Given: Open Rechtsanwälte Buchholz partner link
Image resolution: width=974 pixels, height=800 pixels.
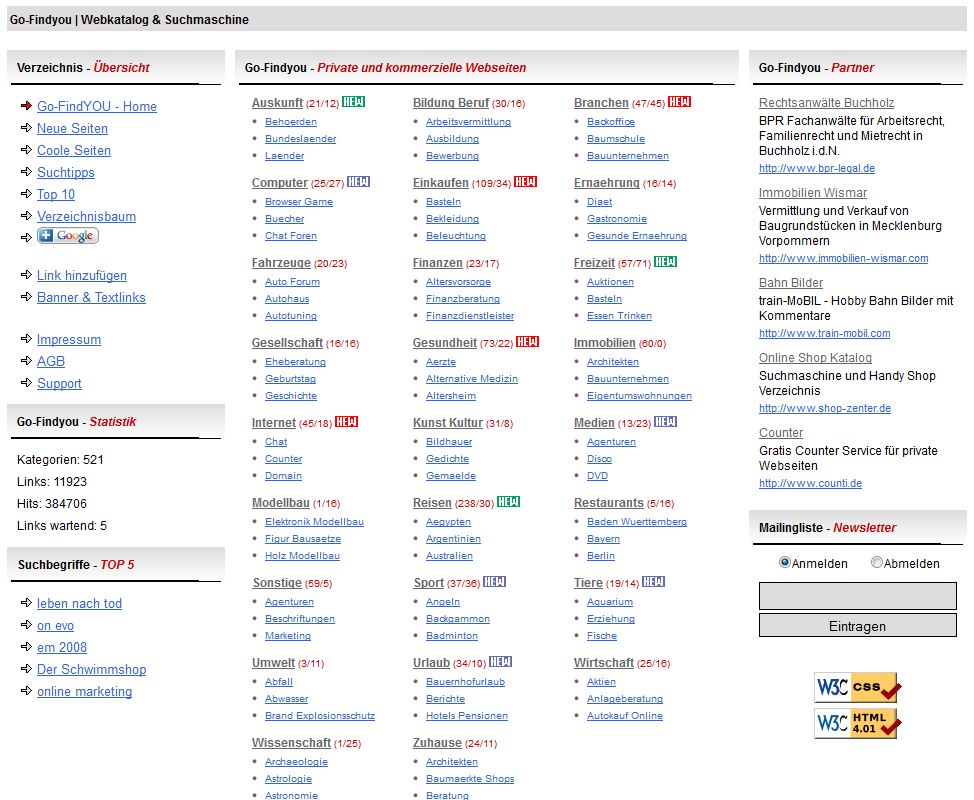Looking at the screenshot, I should click(826, 103).
